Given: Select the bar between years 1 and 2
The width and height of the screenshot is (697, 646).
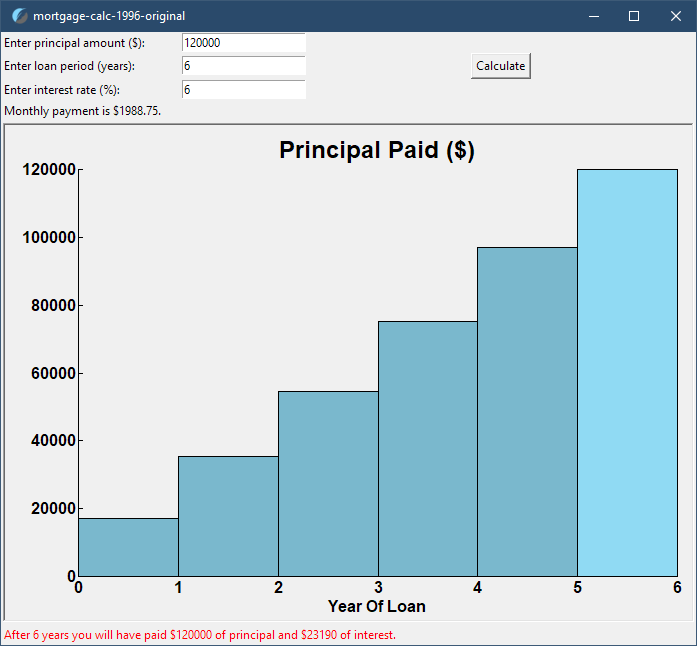Looking at the screenshot, I should (228, 516).
